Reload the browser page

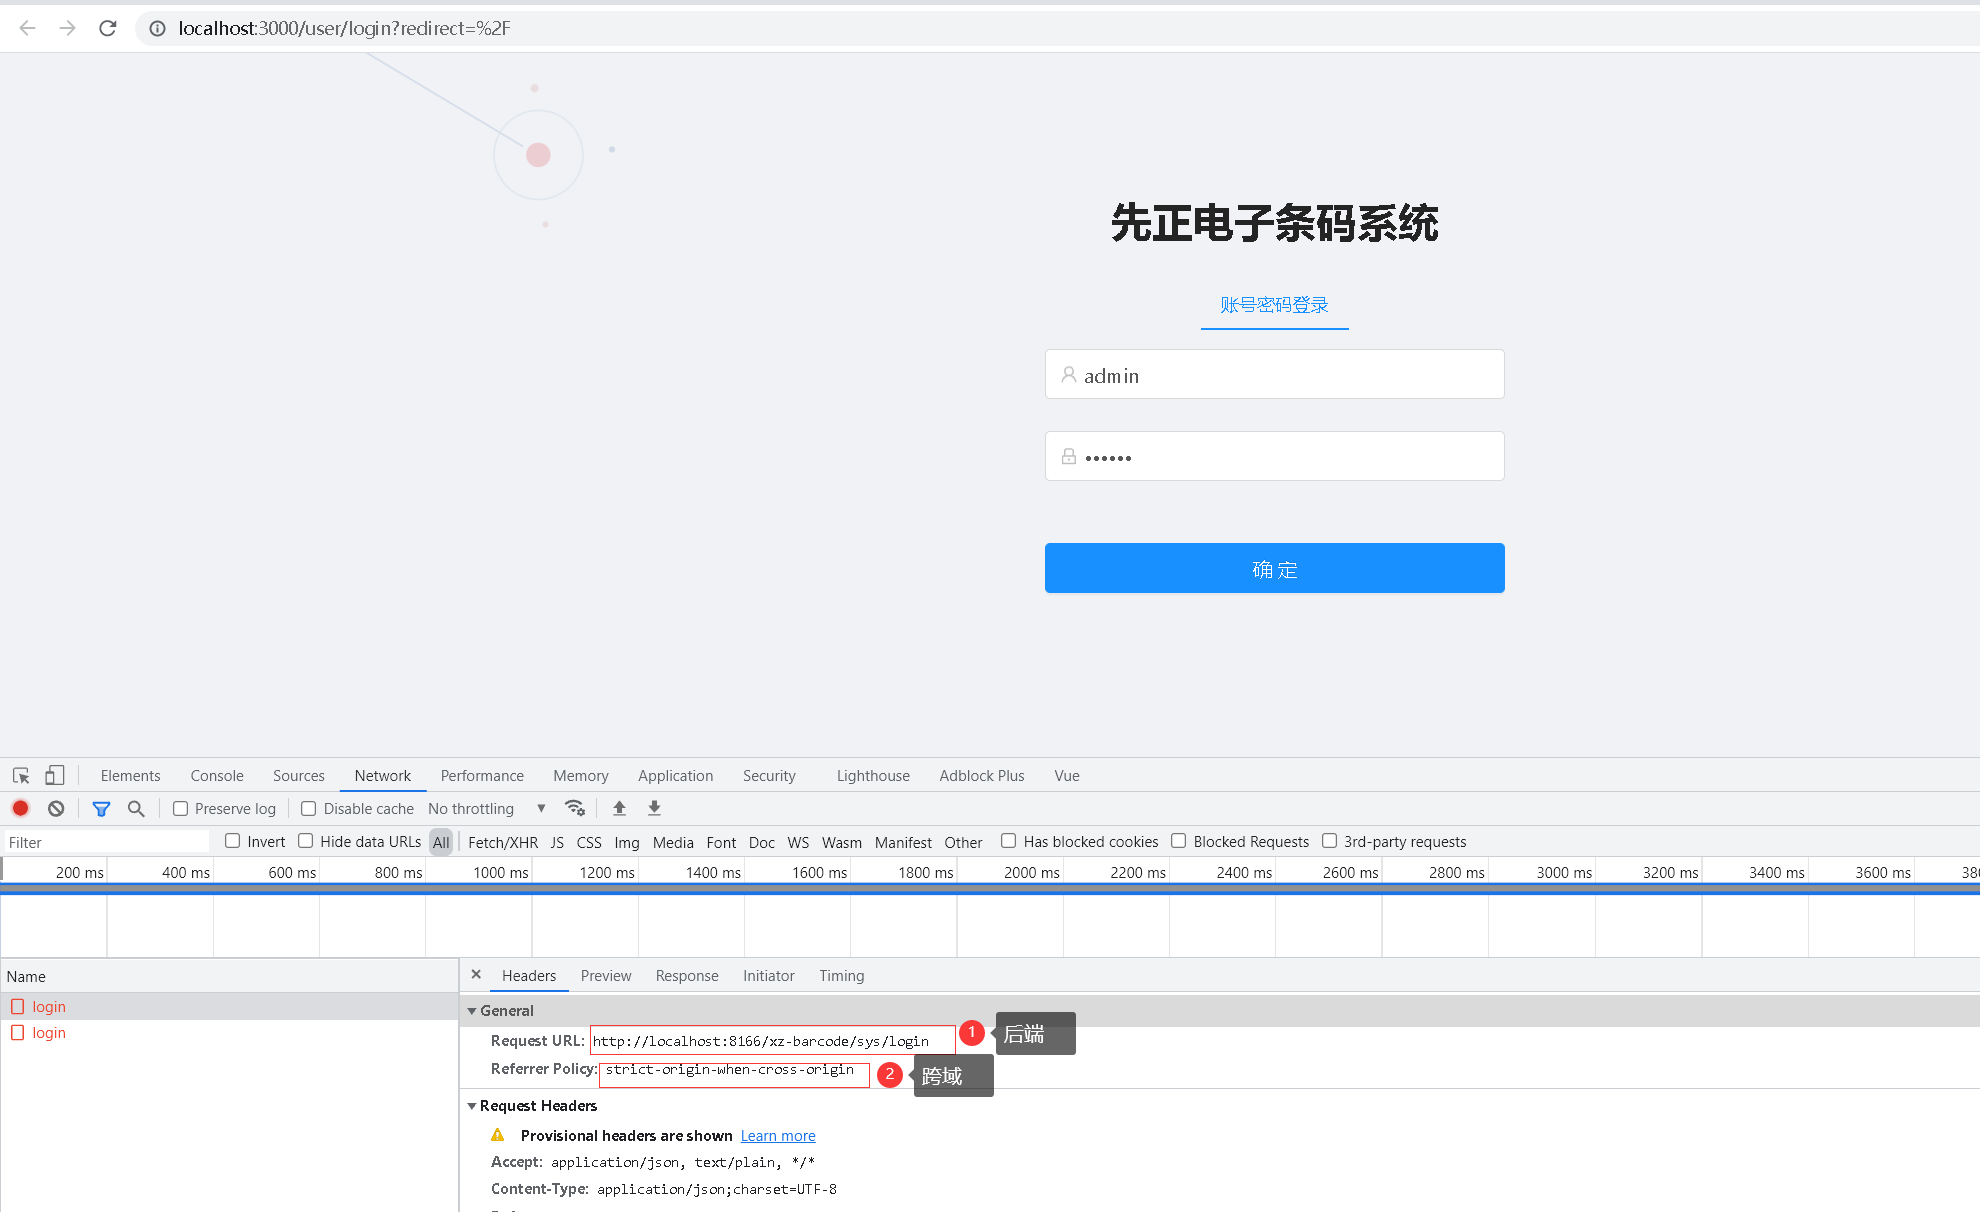[x=108, y=28]
